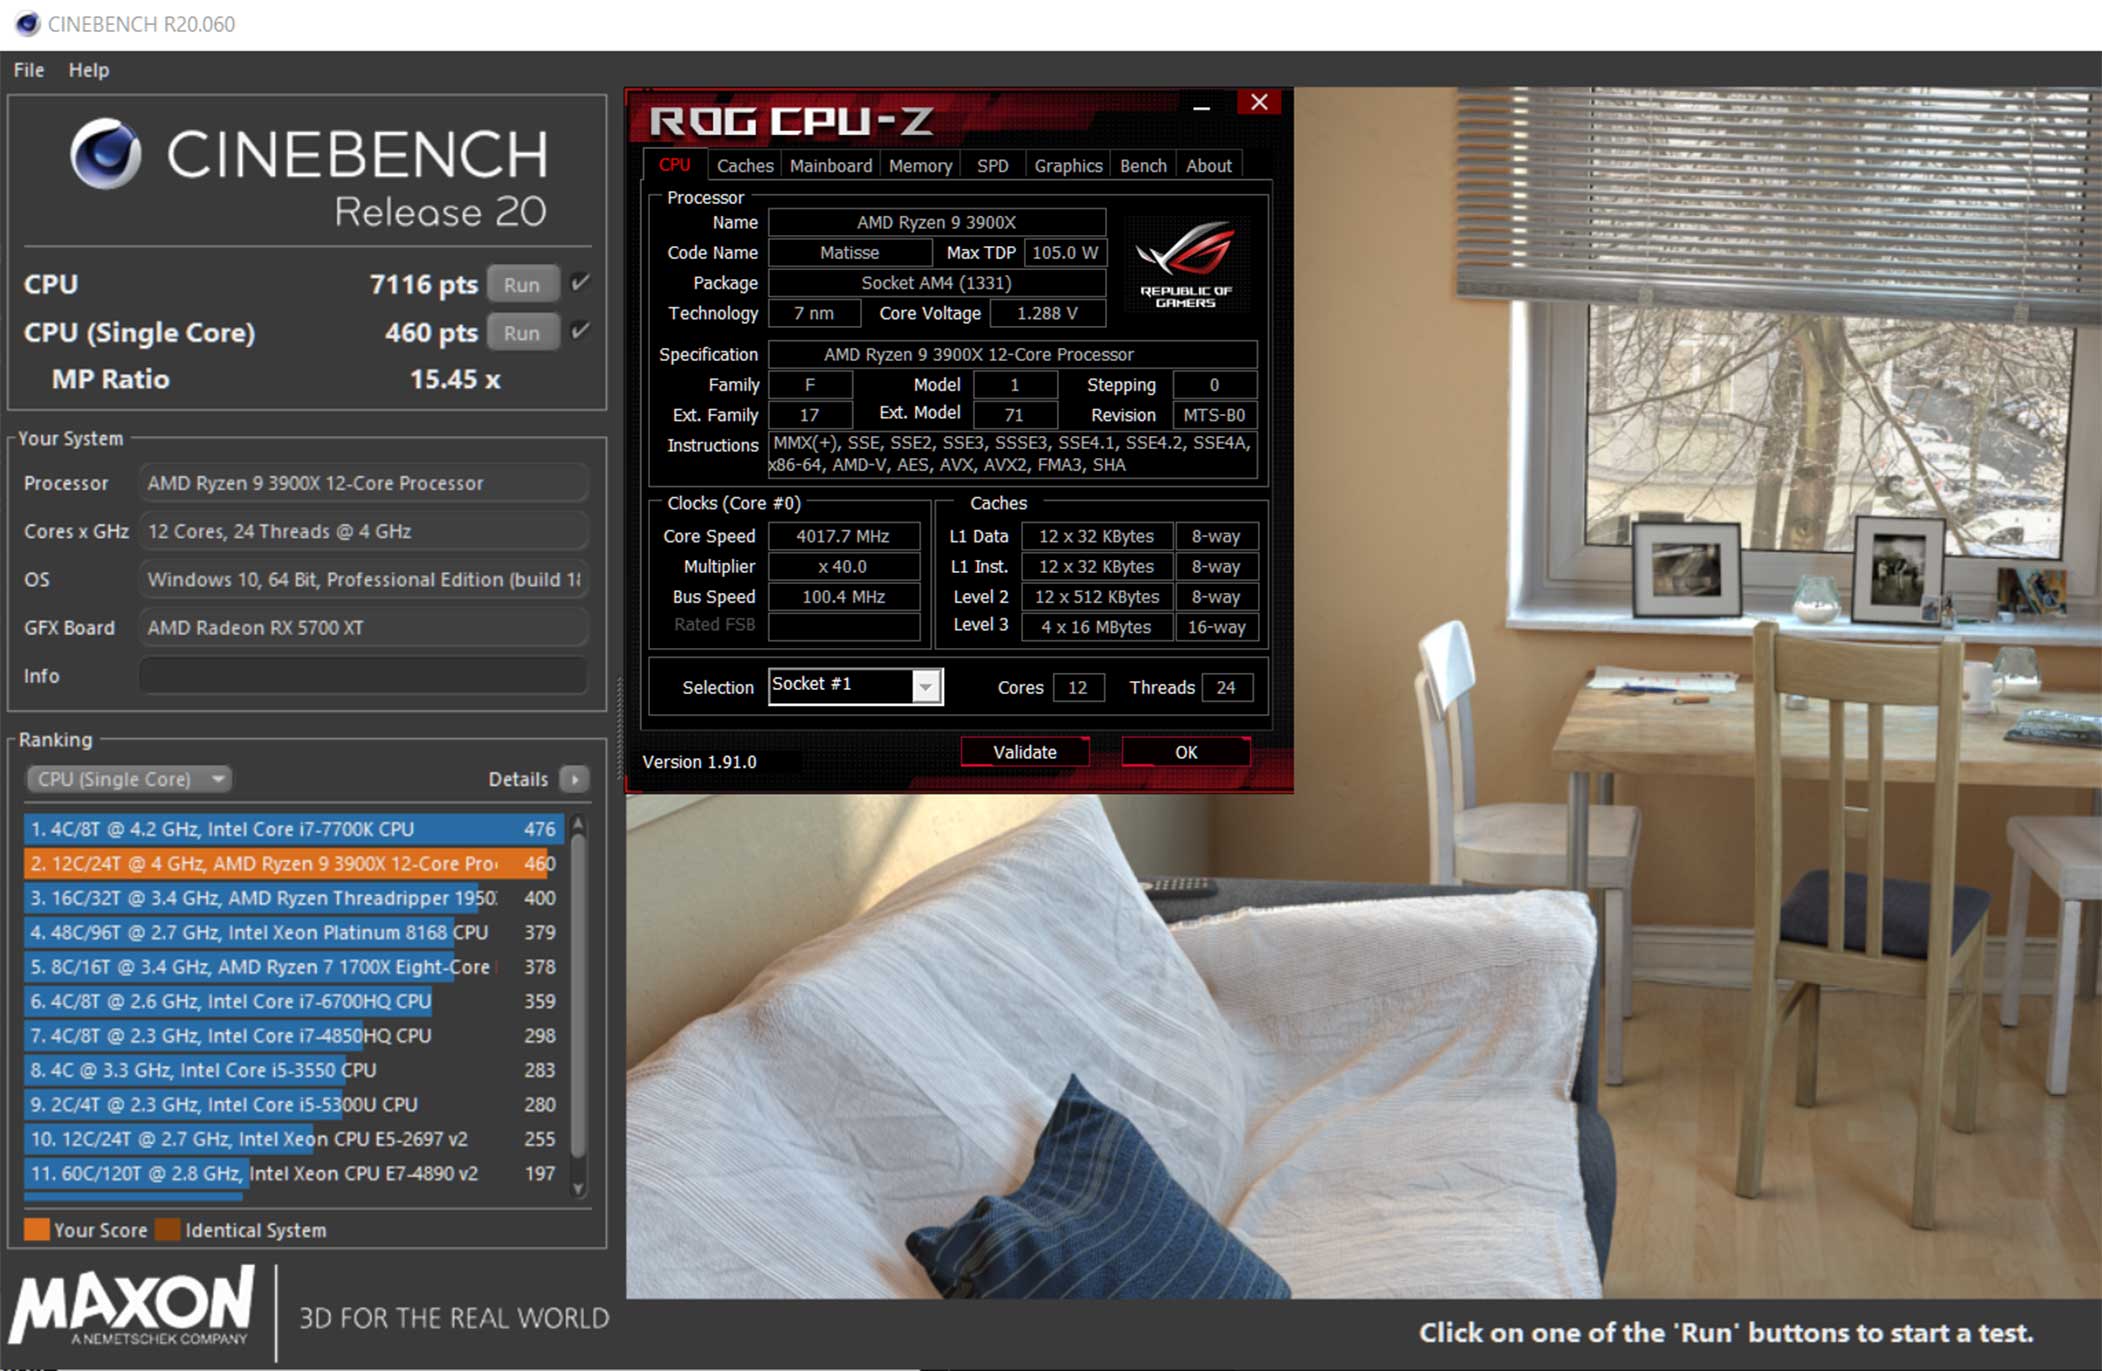Click the Cinebench title bar app icon
The height and width of the screenshot is (1371, 2102).
click(x=27, y=23)
